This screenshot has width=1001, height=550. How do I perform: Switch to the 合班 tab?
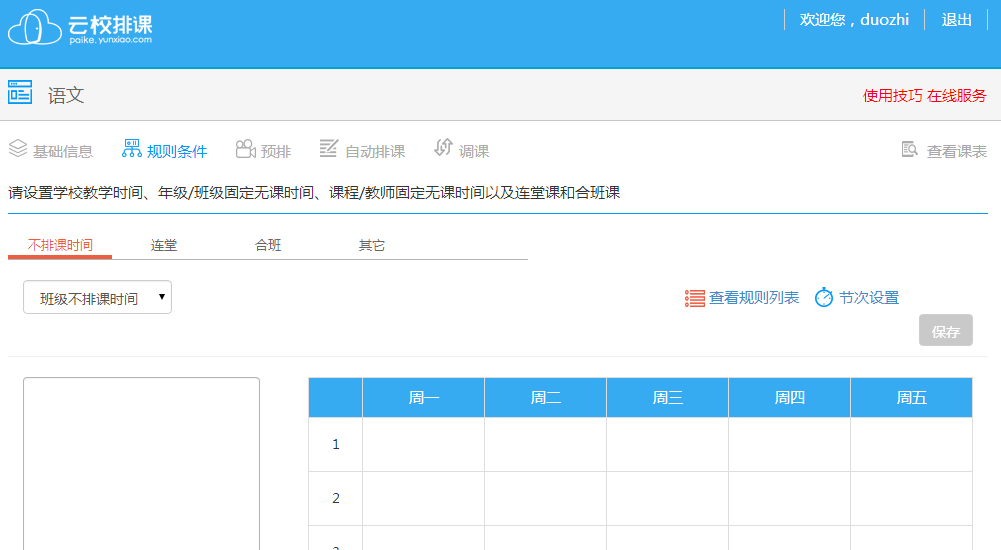(268, 246)
